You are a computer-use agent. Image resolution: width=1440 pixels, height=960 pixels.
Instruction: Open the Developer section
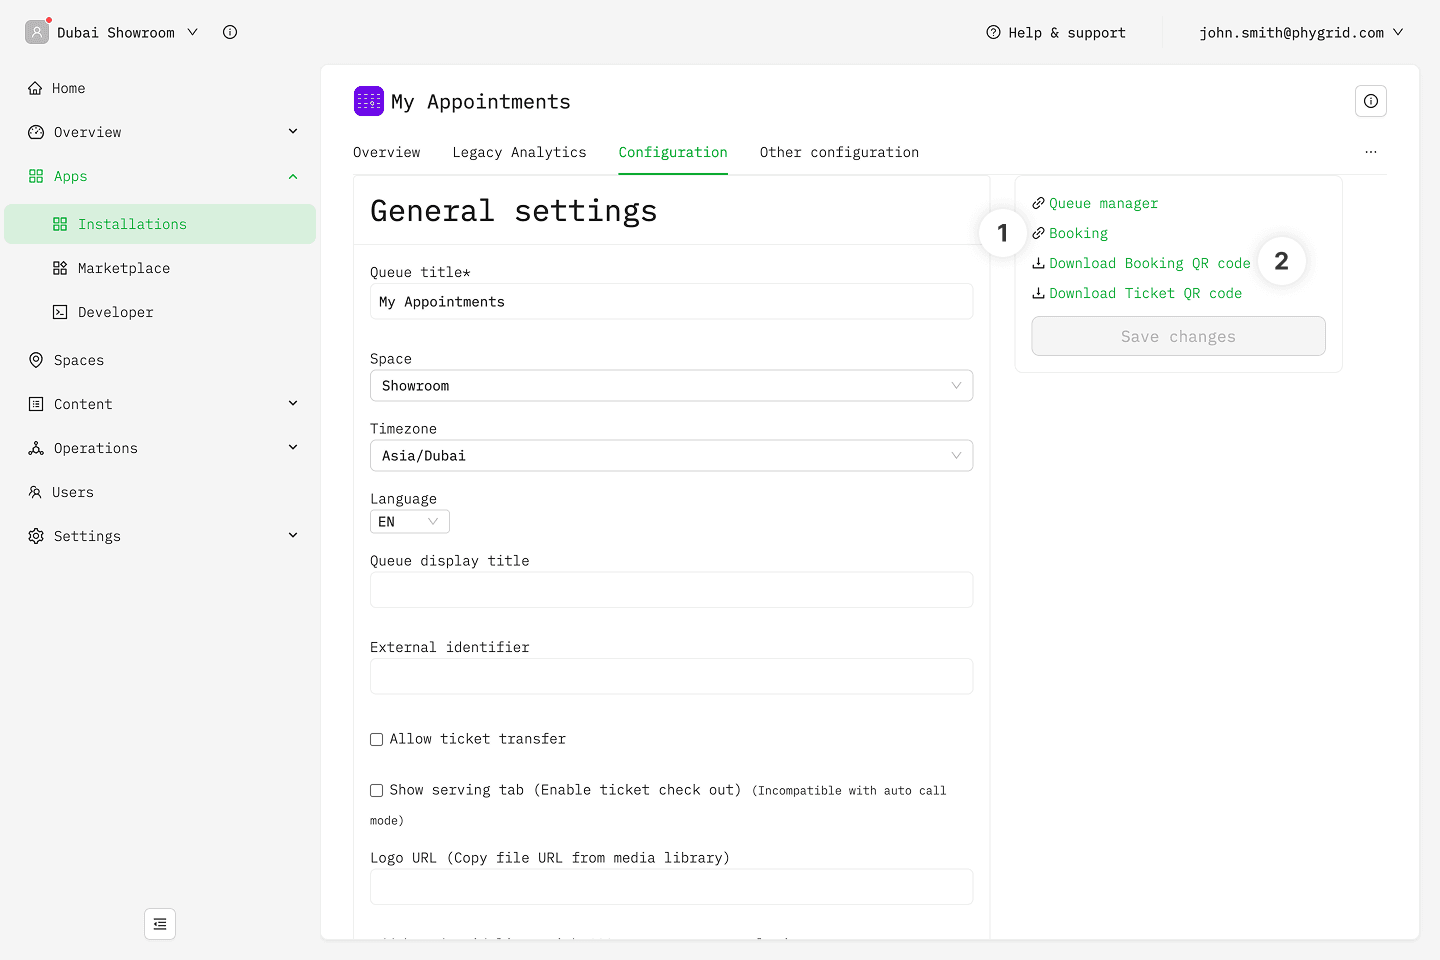click(115, 312)
